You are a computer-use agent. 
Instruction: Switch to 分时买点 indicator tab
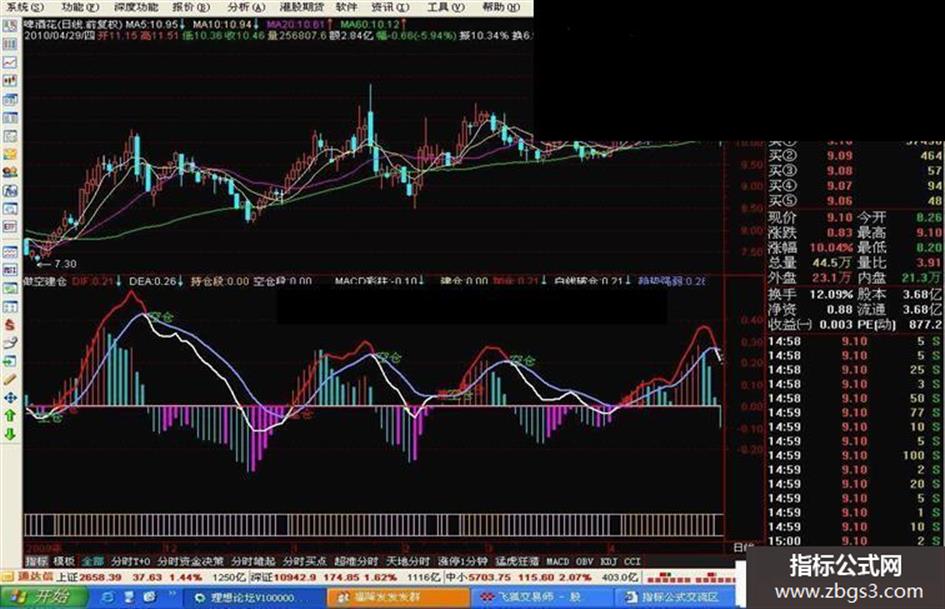[304, 561]
